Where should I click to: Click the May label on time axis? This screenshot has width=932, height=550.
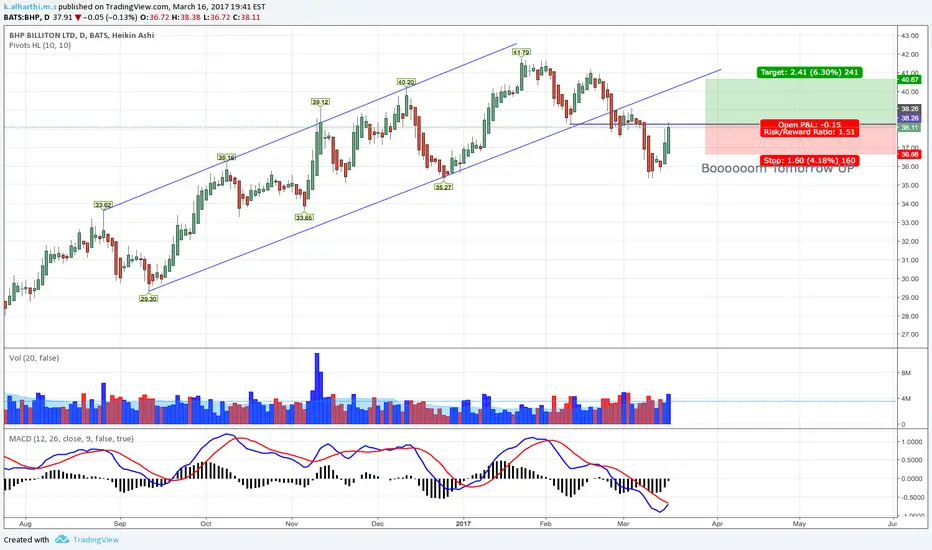799,524
